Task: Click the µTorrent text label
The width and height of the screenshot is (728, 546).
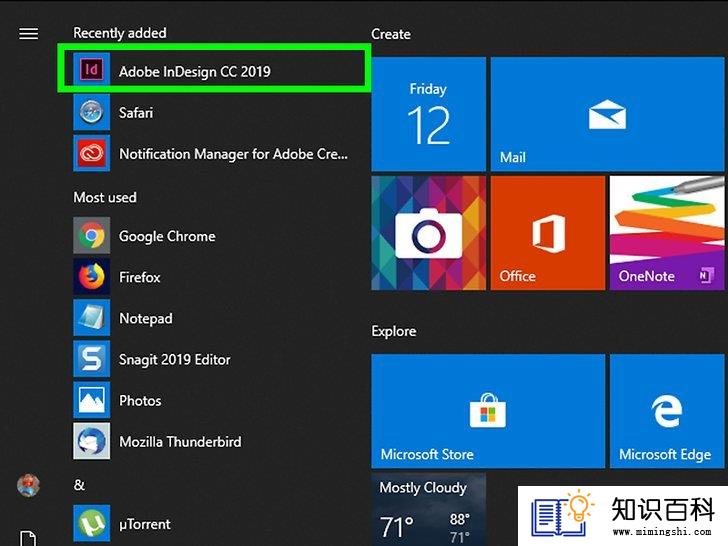Action: tap(145, 525)
